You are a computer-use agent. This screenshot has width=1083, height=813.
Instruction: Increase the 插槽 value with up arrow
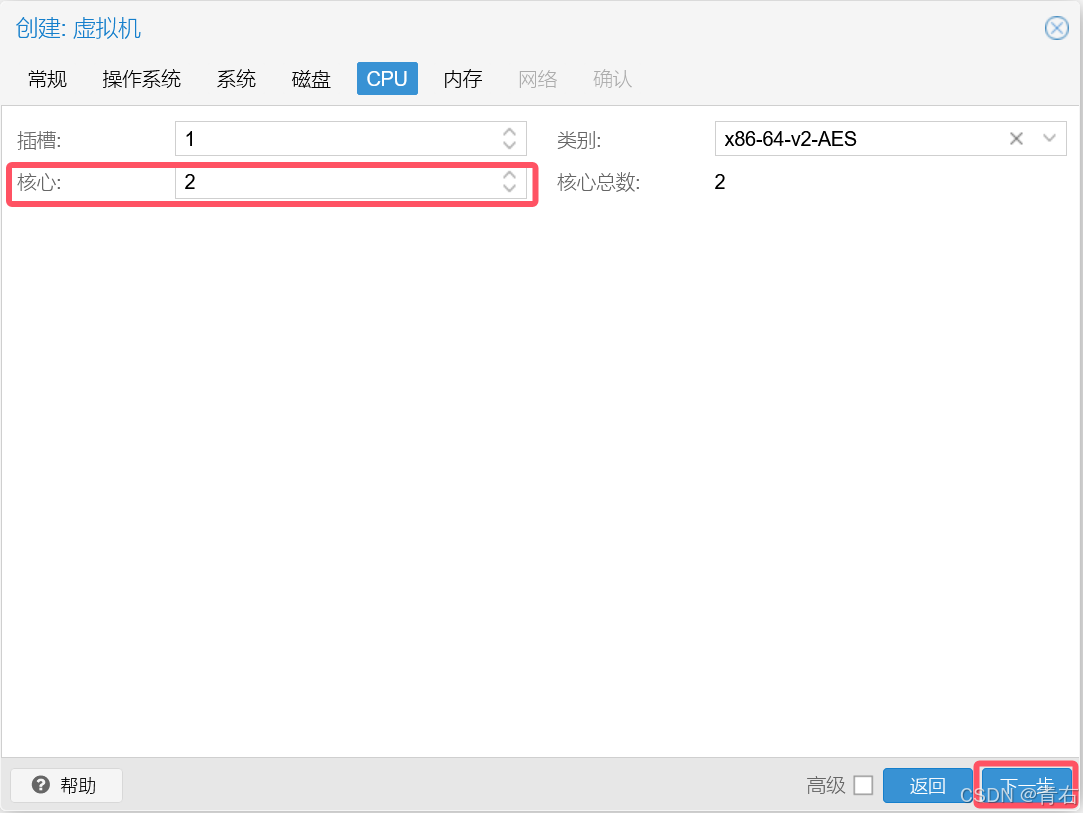tap(510, 131)
